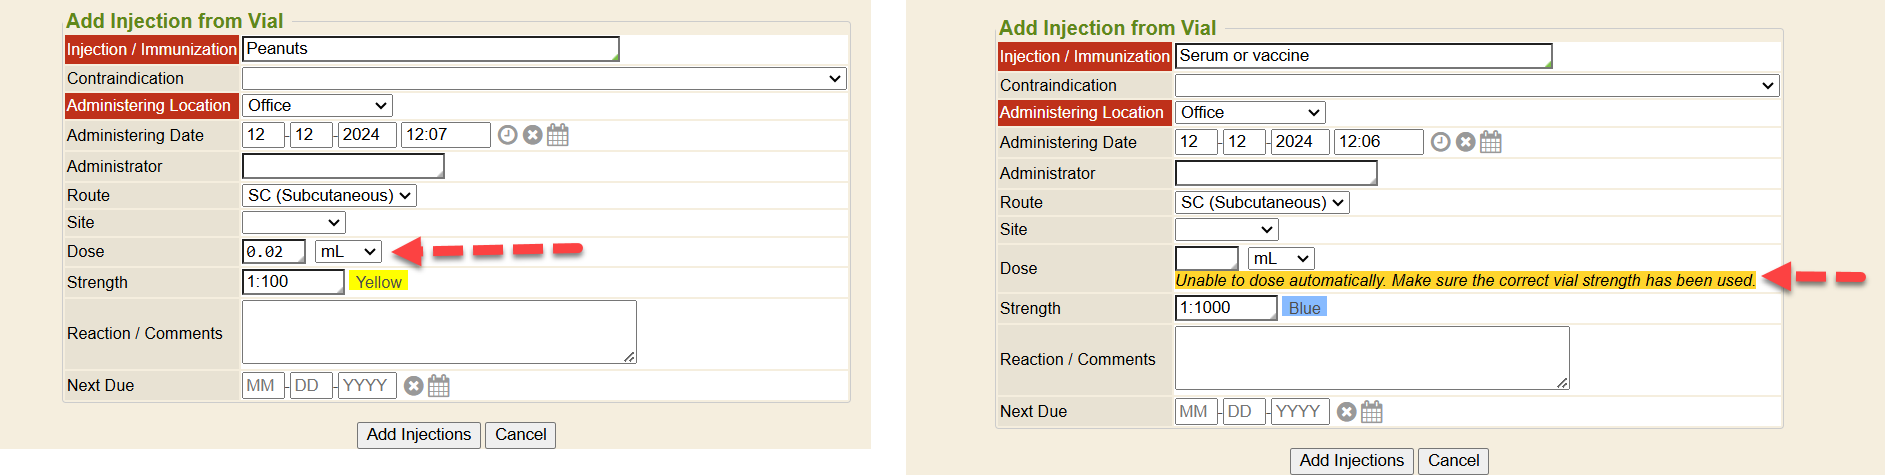Click Add Injections below the Peanuts form
Image resolution: width=1885 pixels, height=475 pixels.
point(418,435)
